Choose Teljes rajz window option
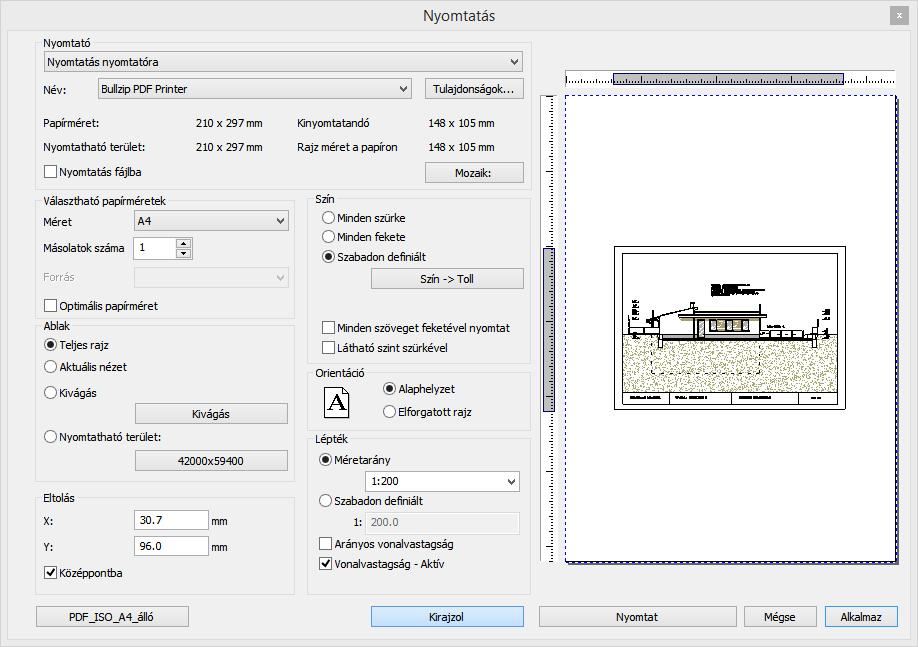This screenshot has height=647, width=918. click(x=51, y=345)
